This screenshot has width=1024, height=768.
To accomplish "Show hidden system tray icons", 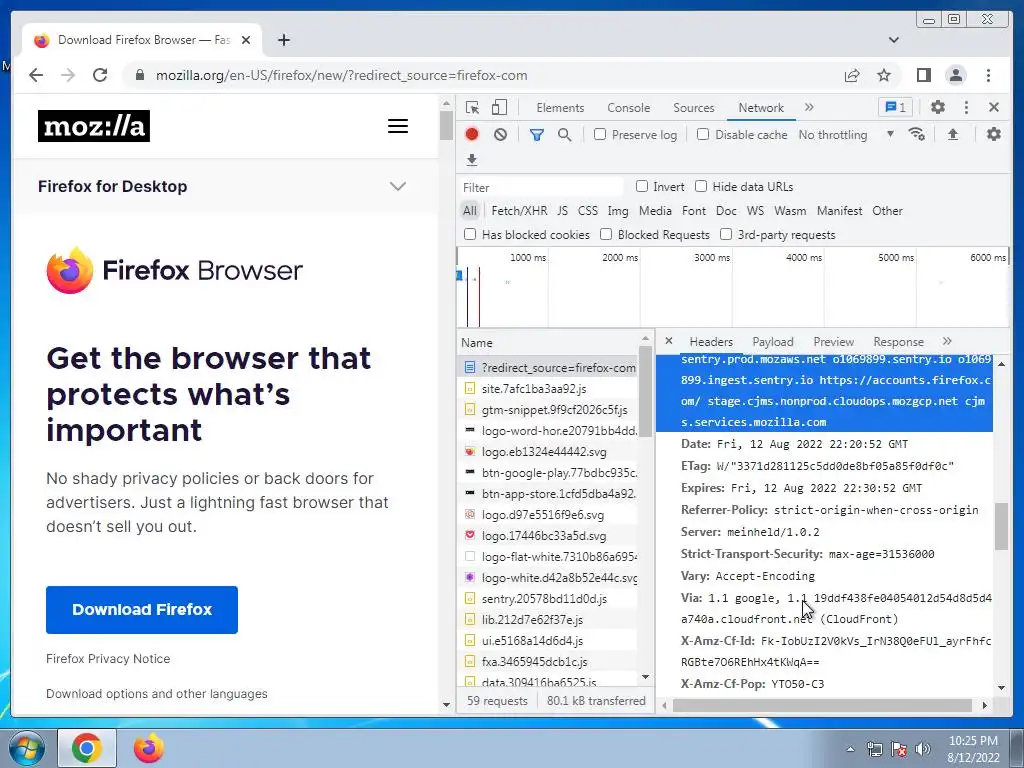I will pyautogui.click(x=850, y=749).
